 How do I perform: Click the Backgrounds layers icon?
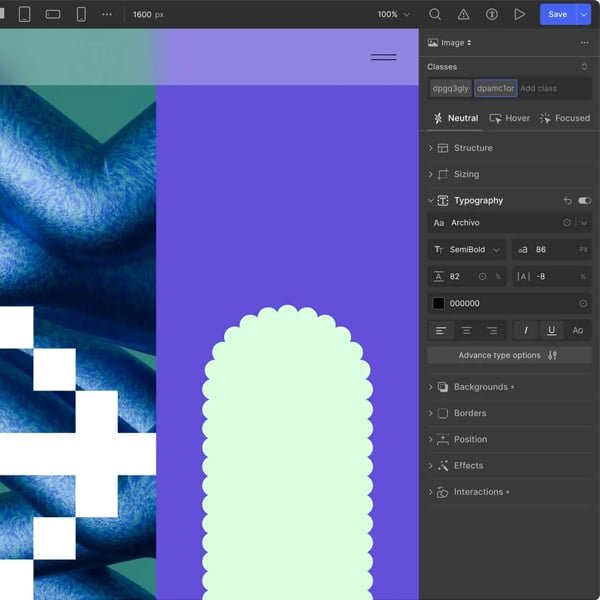pos(443,387)
